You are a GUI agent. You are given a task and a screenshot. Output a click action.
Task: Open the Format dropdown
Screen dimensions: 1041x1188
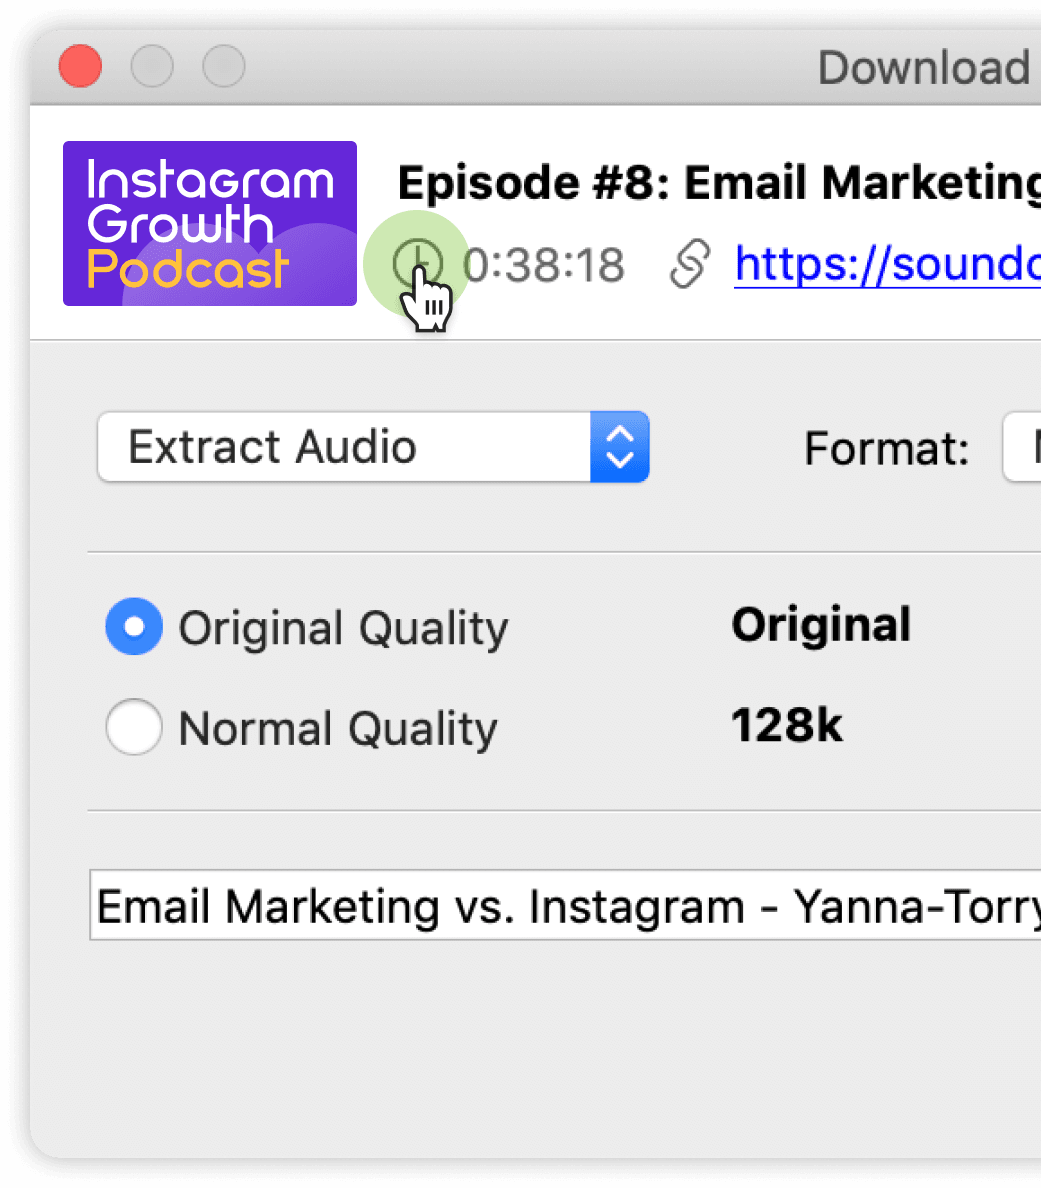click(1021, 447)
